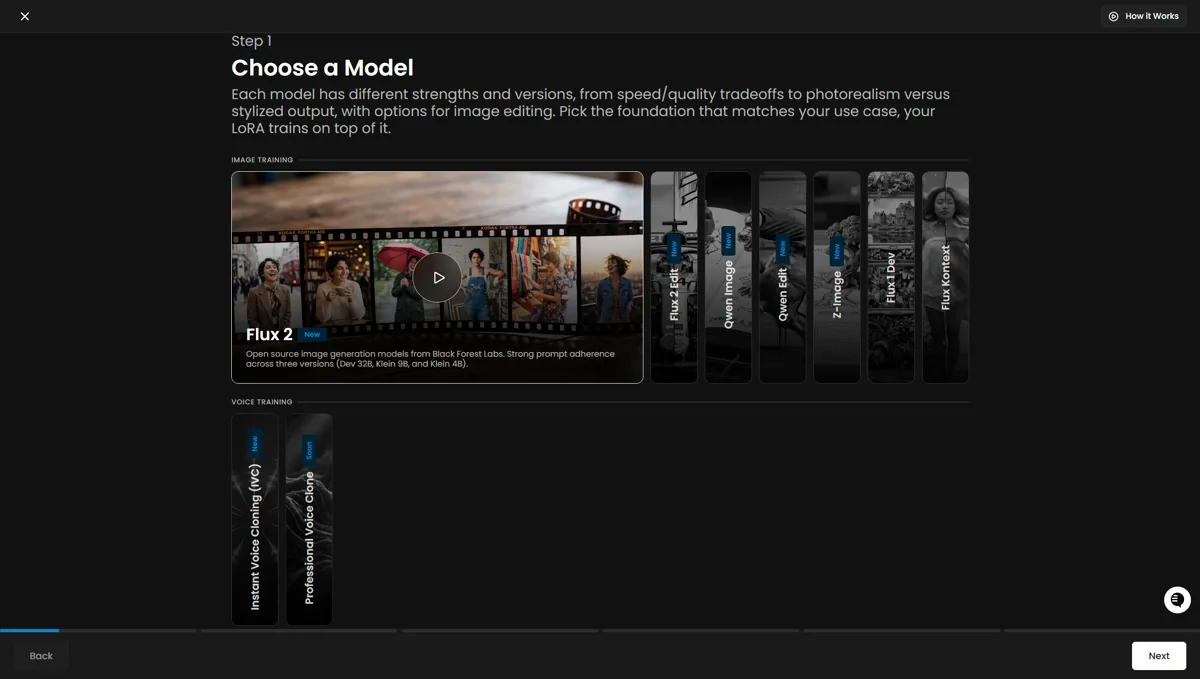Open the How it Works button

(1144, 16)
